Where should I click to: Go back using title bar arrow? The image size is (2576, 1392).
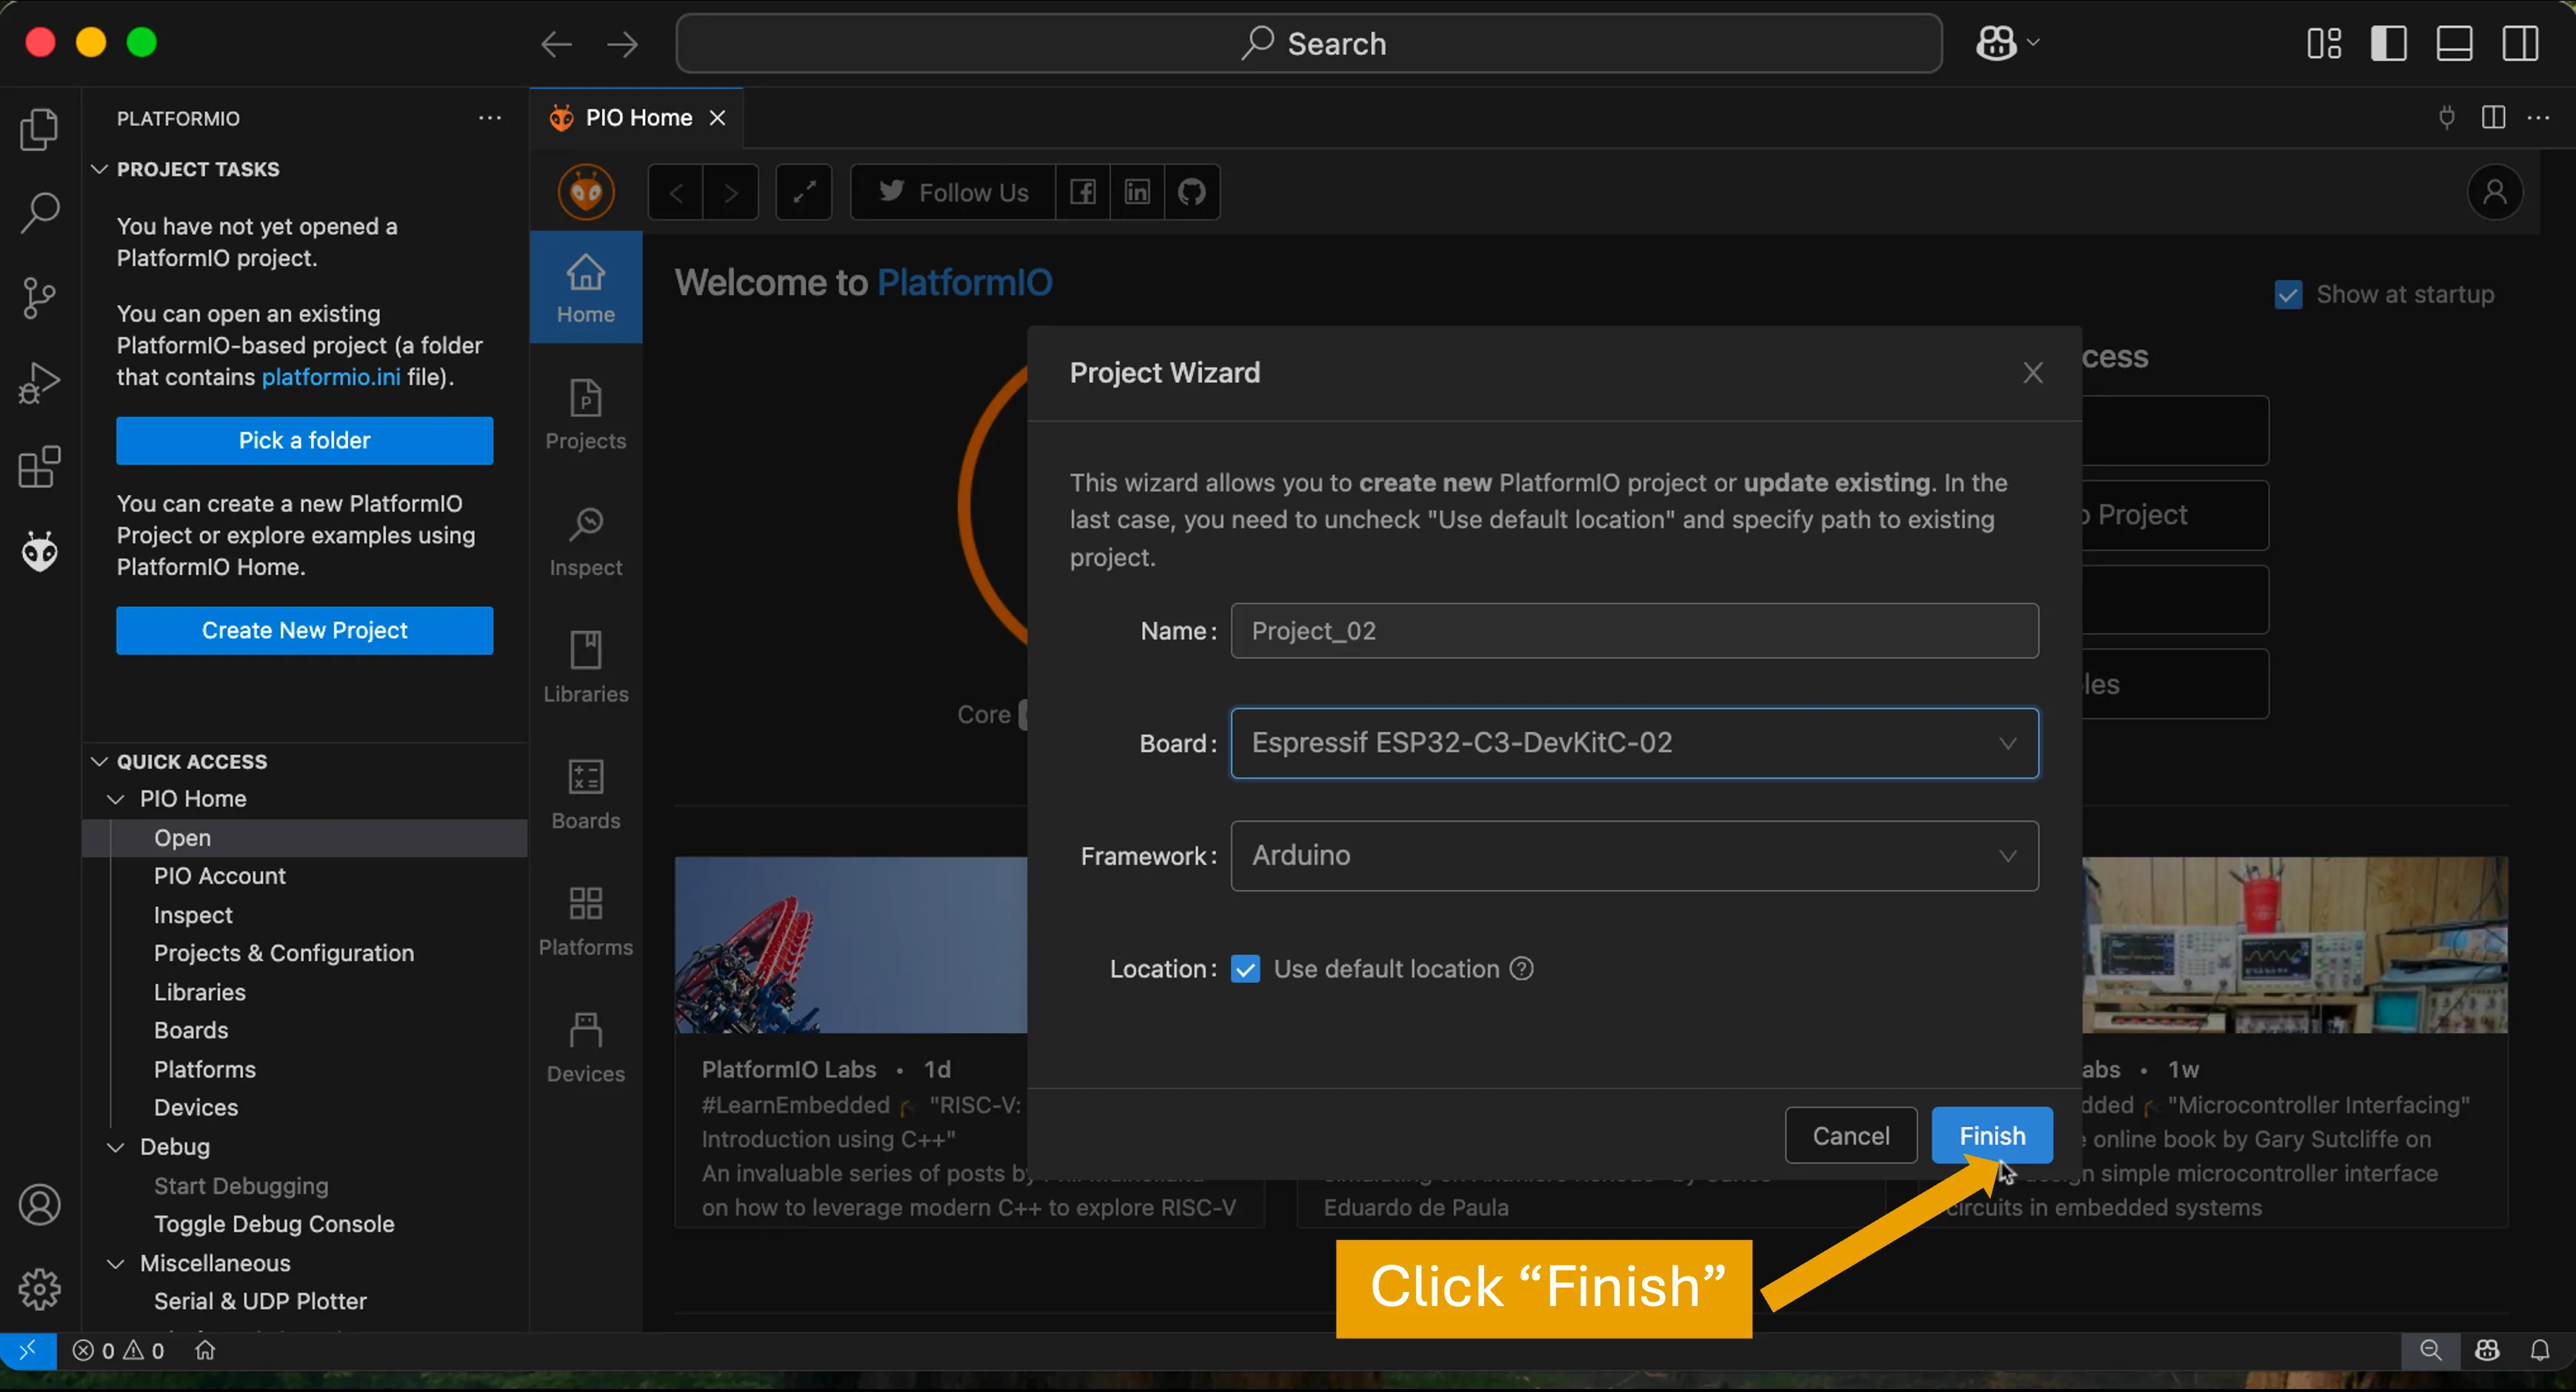click(556, 44)
